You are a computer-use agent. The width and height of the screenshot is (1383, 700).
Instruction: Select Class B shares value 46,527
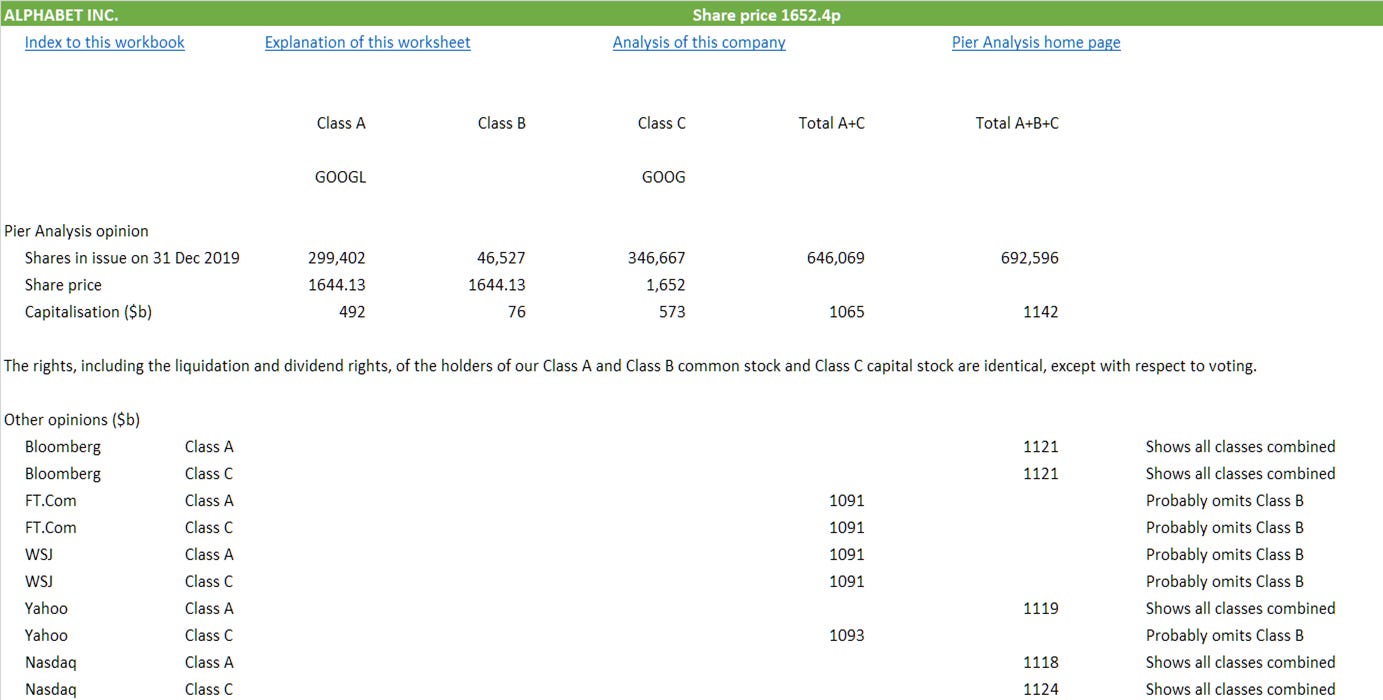502,258
